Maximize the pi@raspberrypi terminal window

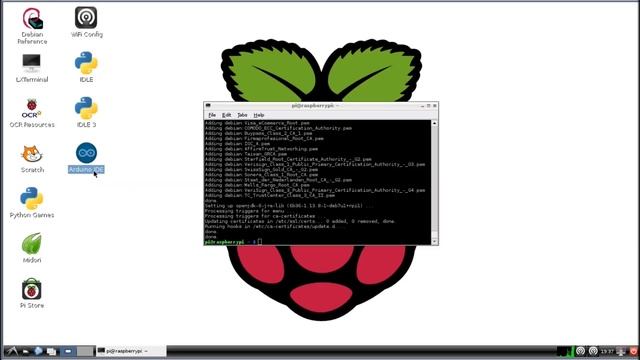pos(429,106)
